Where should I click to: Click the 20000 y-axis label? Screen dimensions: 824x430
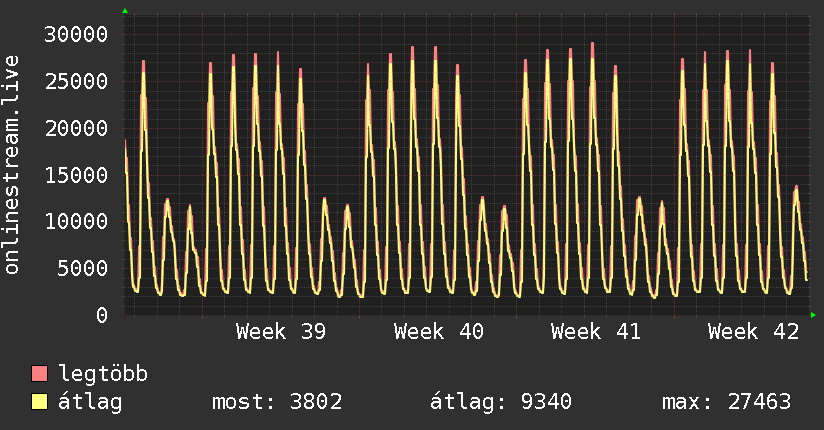[x=76, y=128]
